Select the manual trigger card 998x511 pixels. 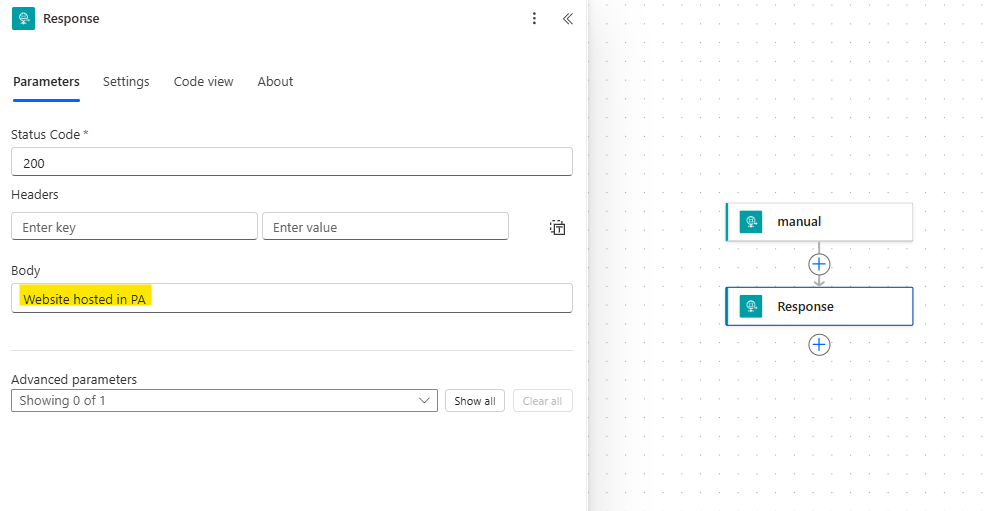point(819,221)
